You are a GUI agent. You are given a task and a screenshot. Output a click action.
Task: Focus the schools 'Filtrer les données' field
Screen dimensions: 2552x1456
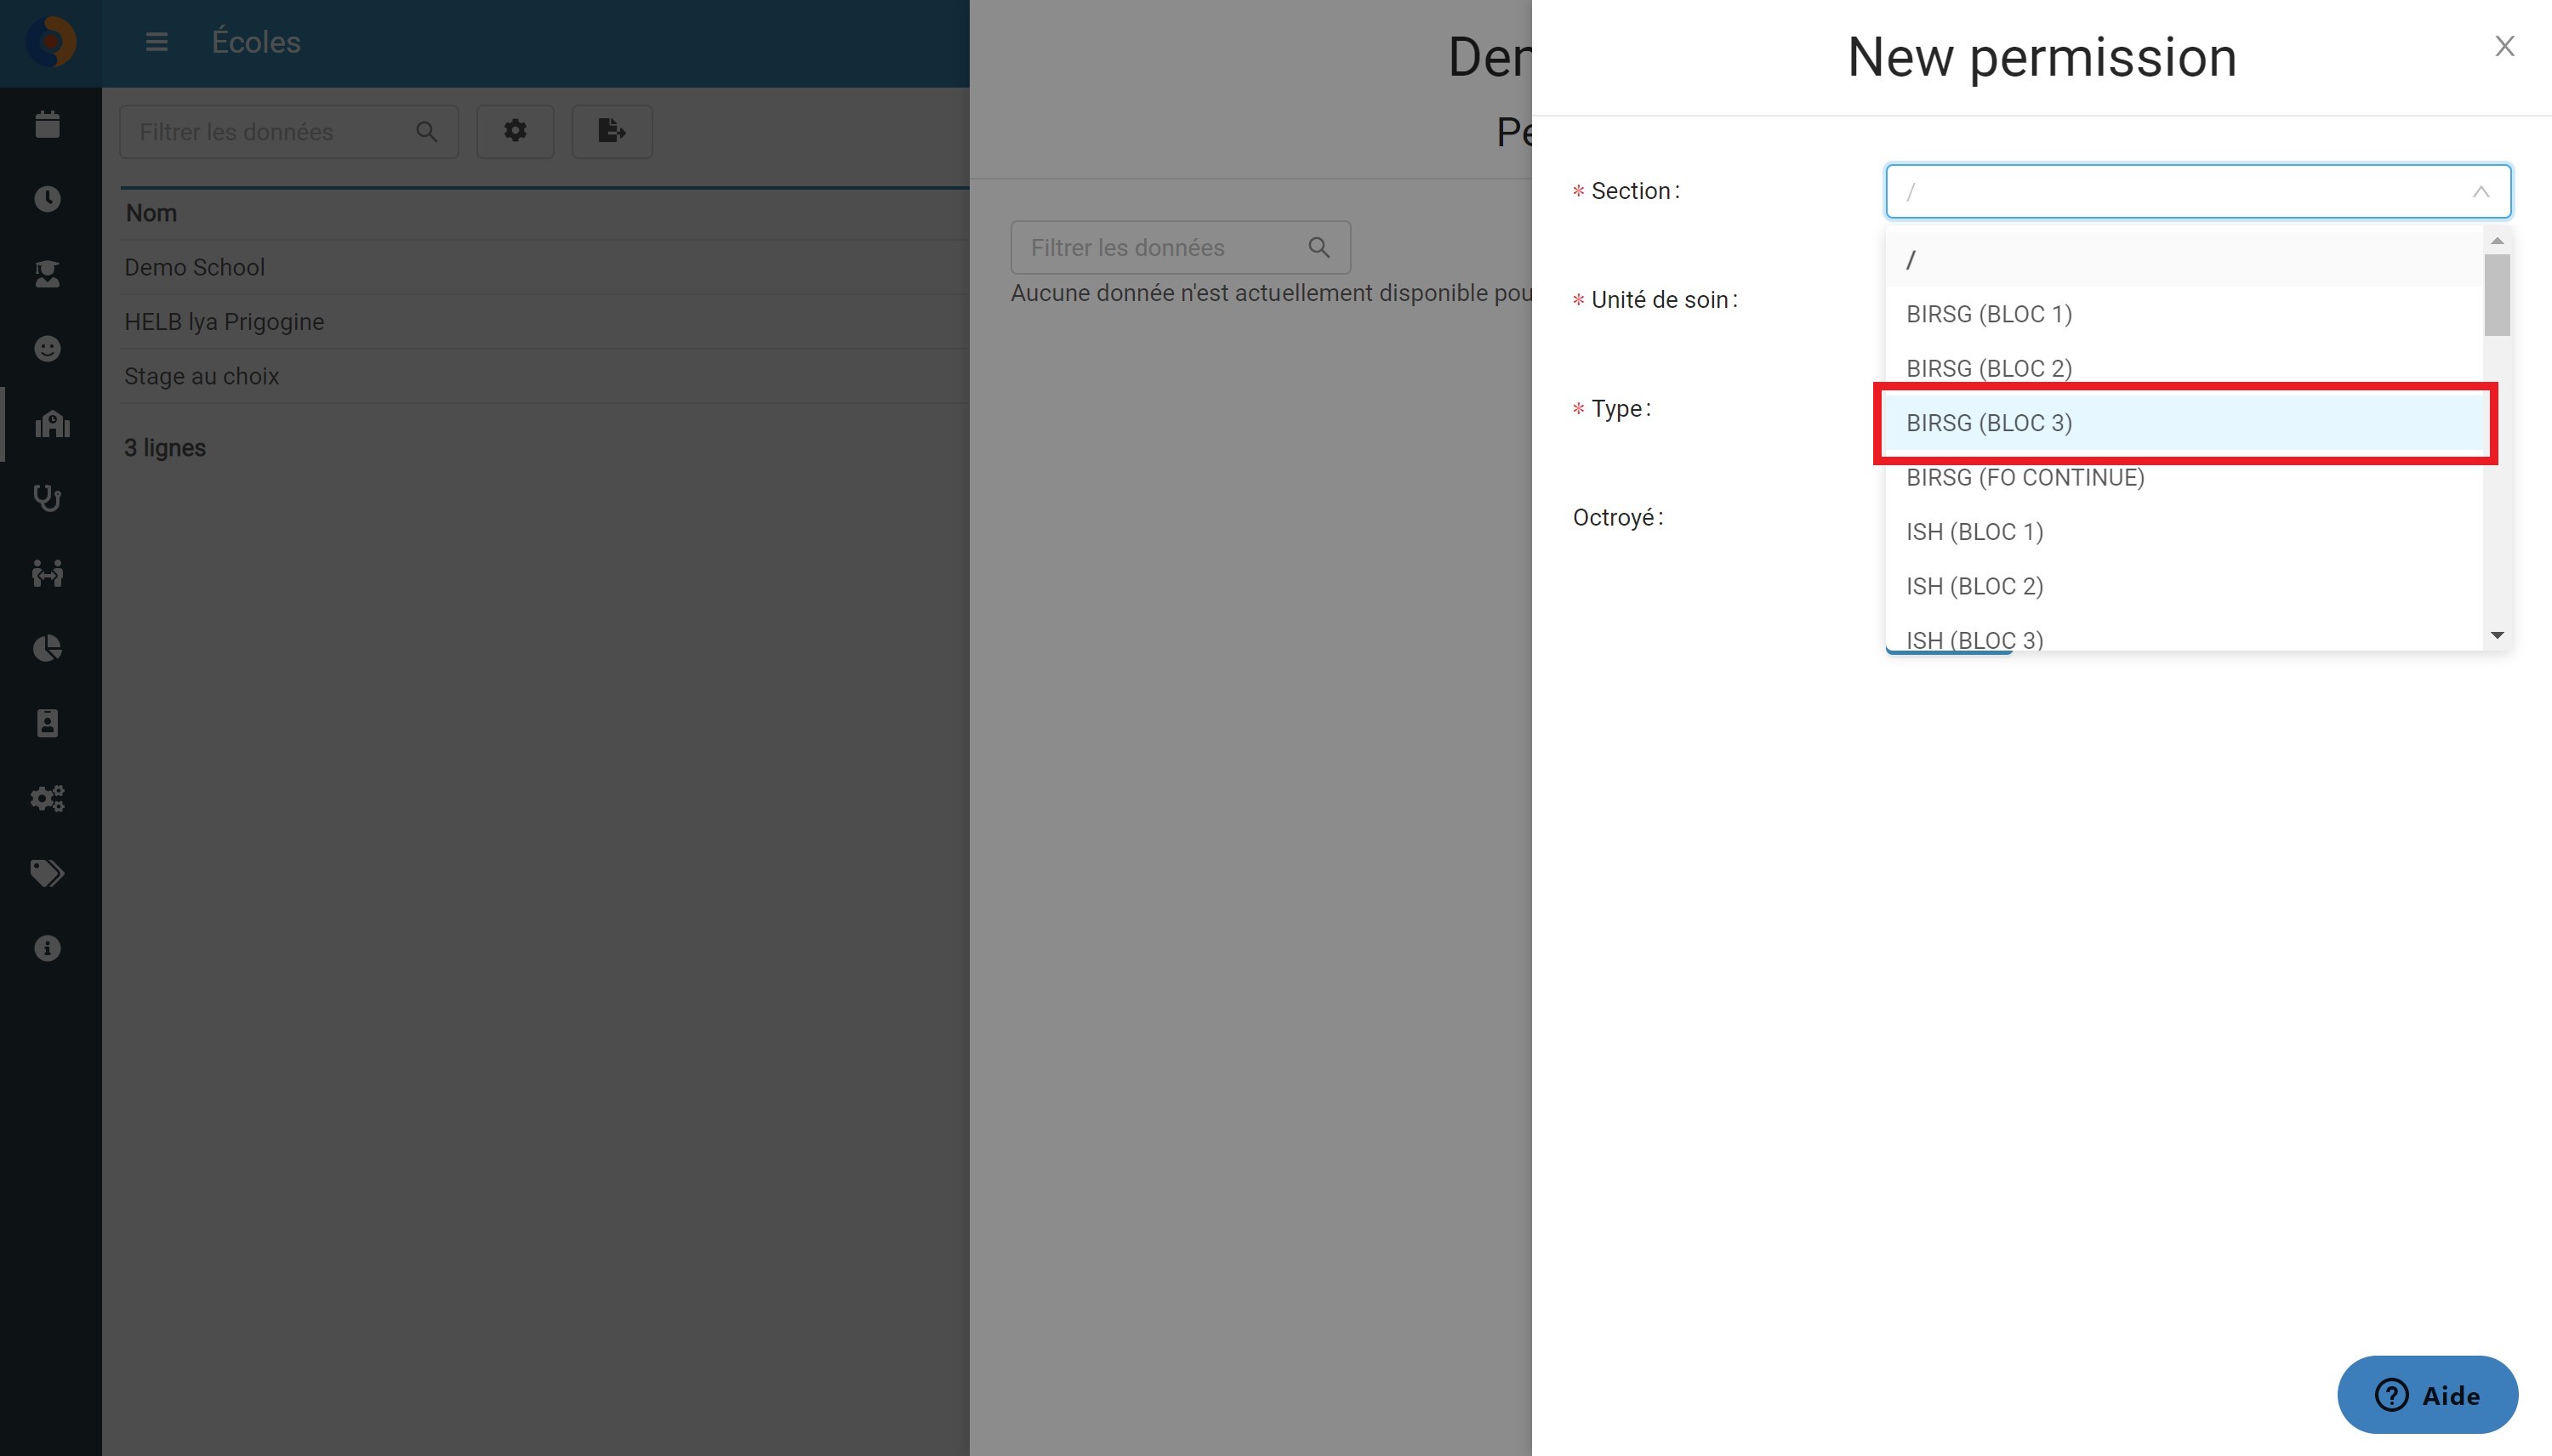[x=289, y=132]
